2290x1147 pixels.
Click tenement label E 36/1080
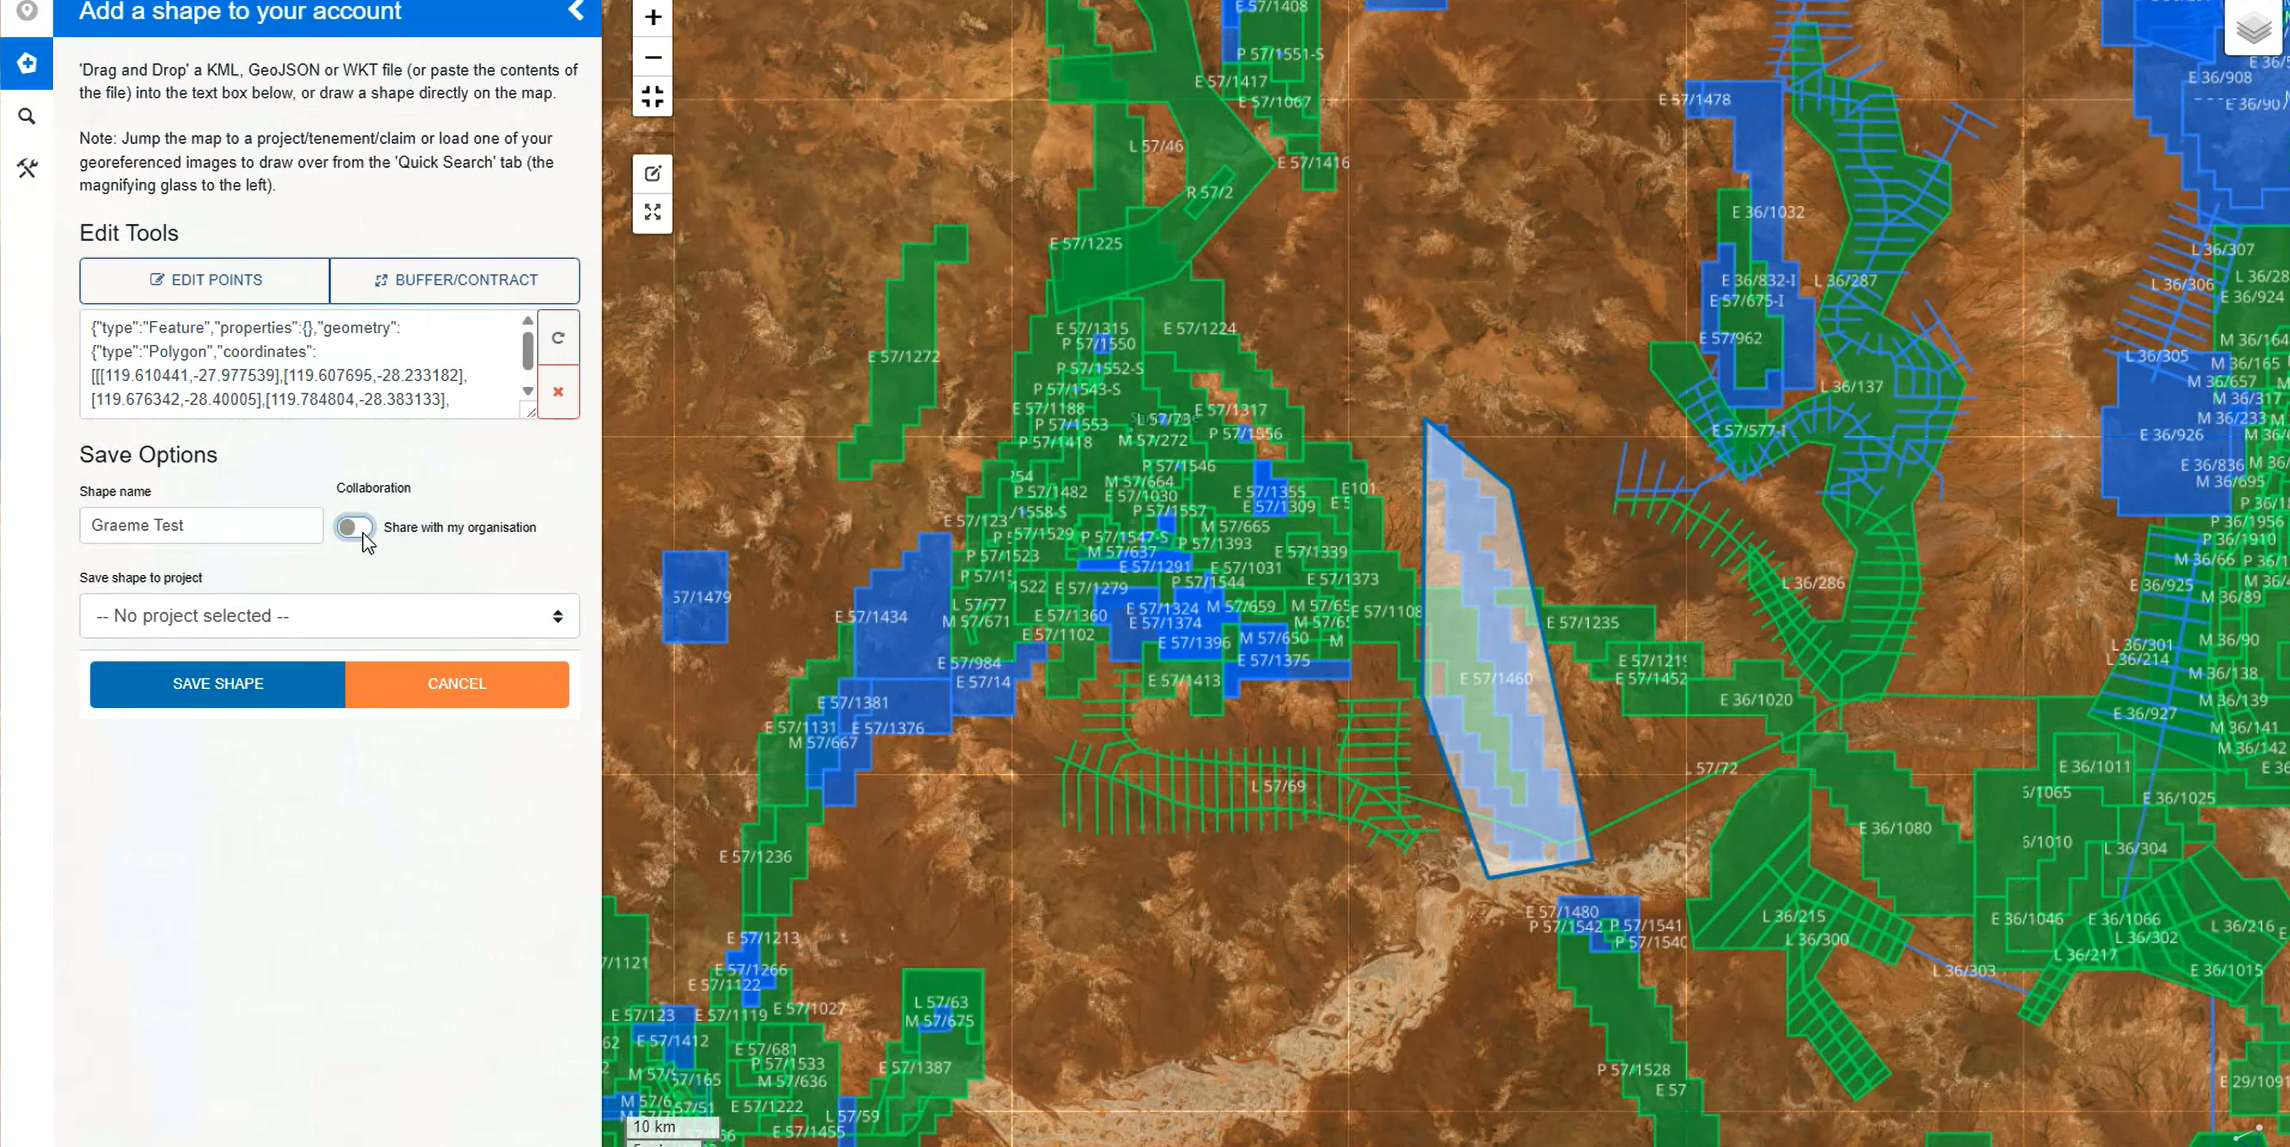pos(1894,829)
